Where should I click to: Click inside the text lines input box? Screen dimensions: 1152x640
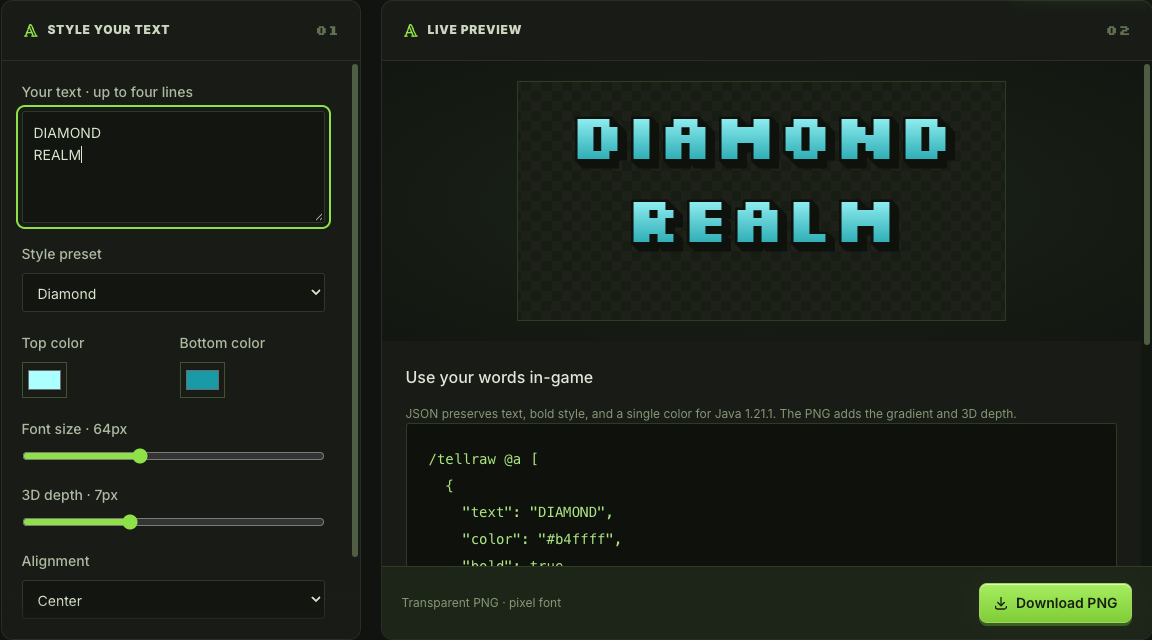coord(173,167)
